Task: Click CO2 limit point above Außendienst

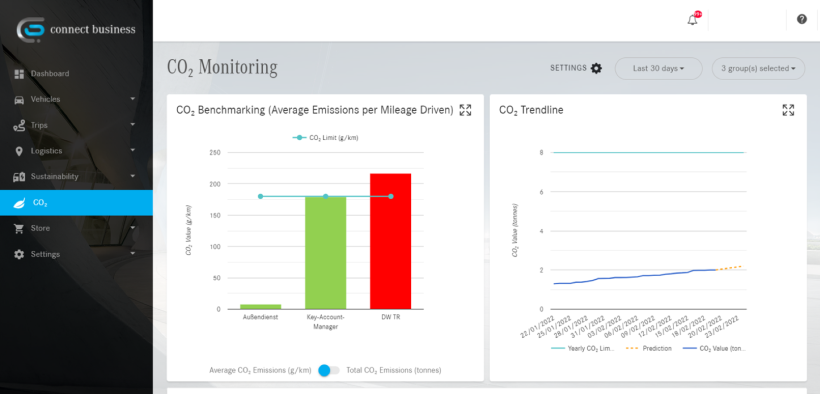Action: pyautogui.click(x=260, y=196)
